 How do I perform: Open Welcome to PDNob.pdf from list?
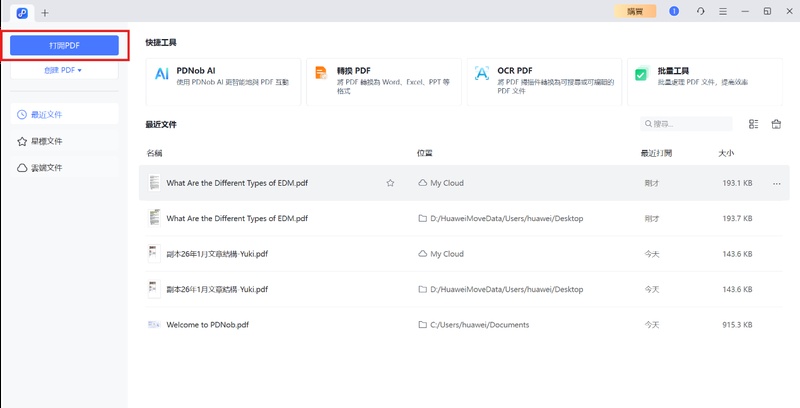click(207, 325)
